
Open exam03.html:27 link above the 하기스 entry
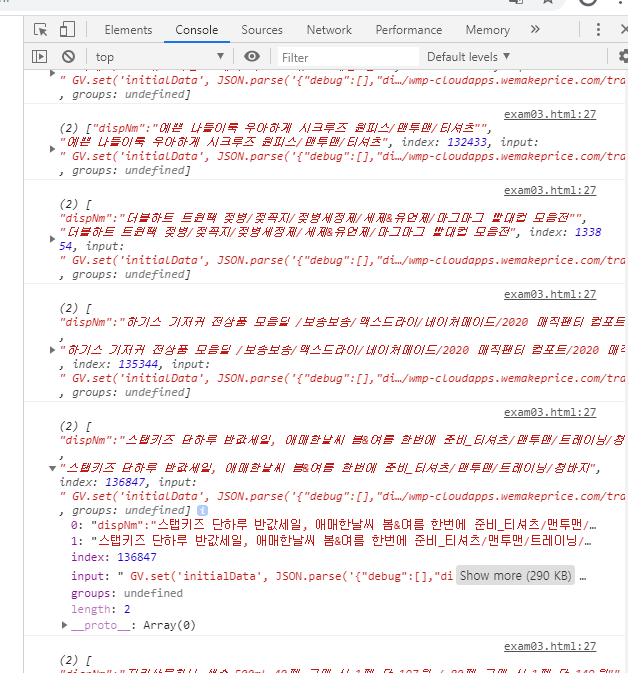[x=550, y=294]
